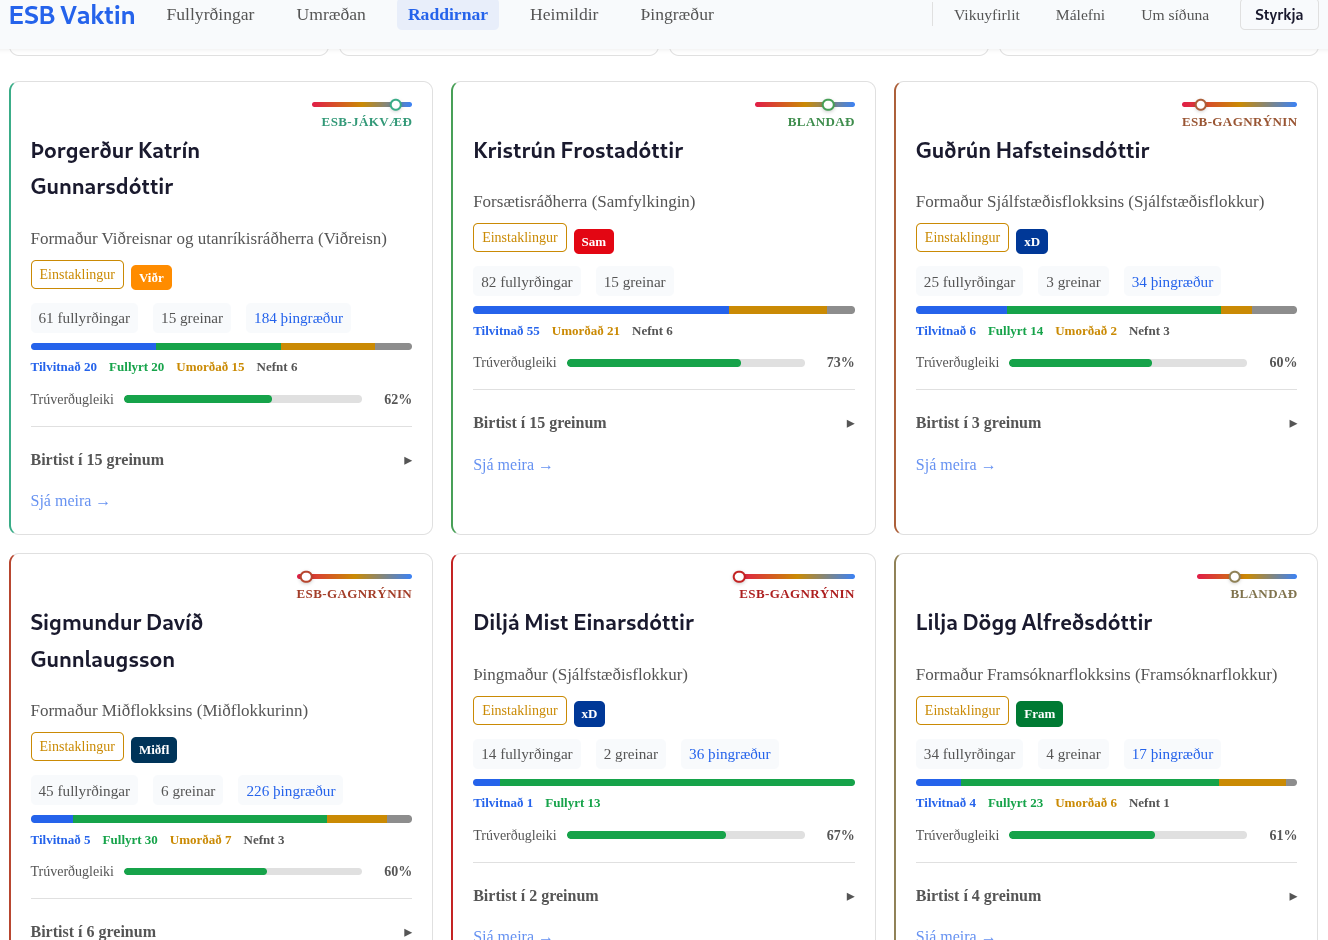Screen dimensions: 1328x940
Task: Click the orange Viðr party badge
Action: pyautogui.click(x=151, y=278)
